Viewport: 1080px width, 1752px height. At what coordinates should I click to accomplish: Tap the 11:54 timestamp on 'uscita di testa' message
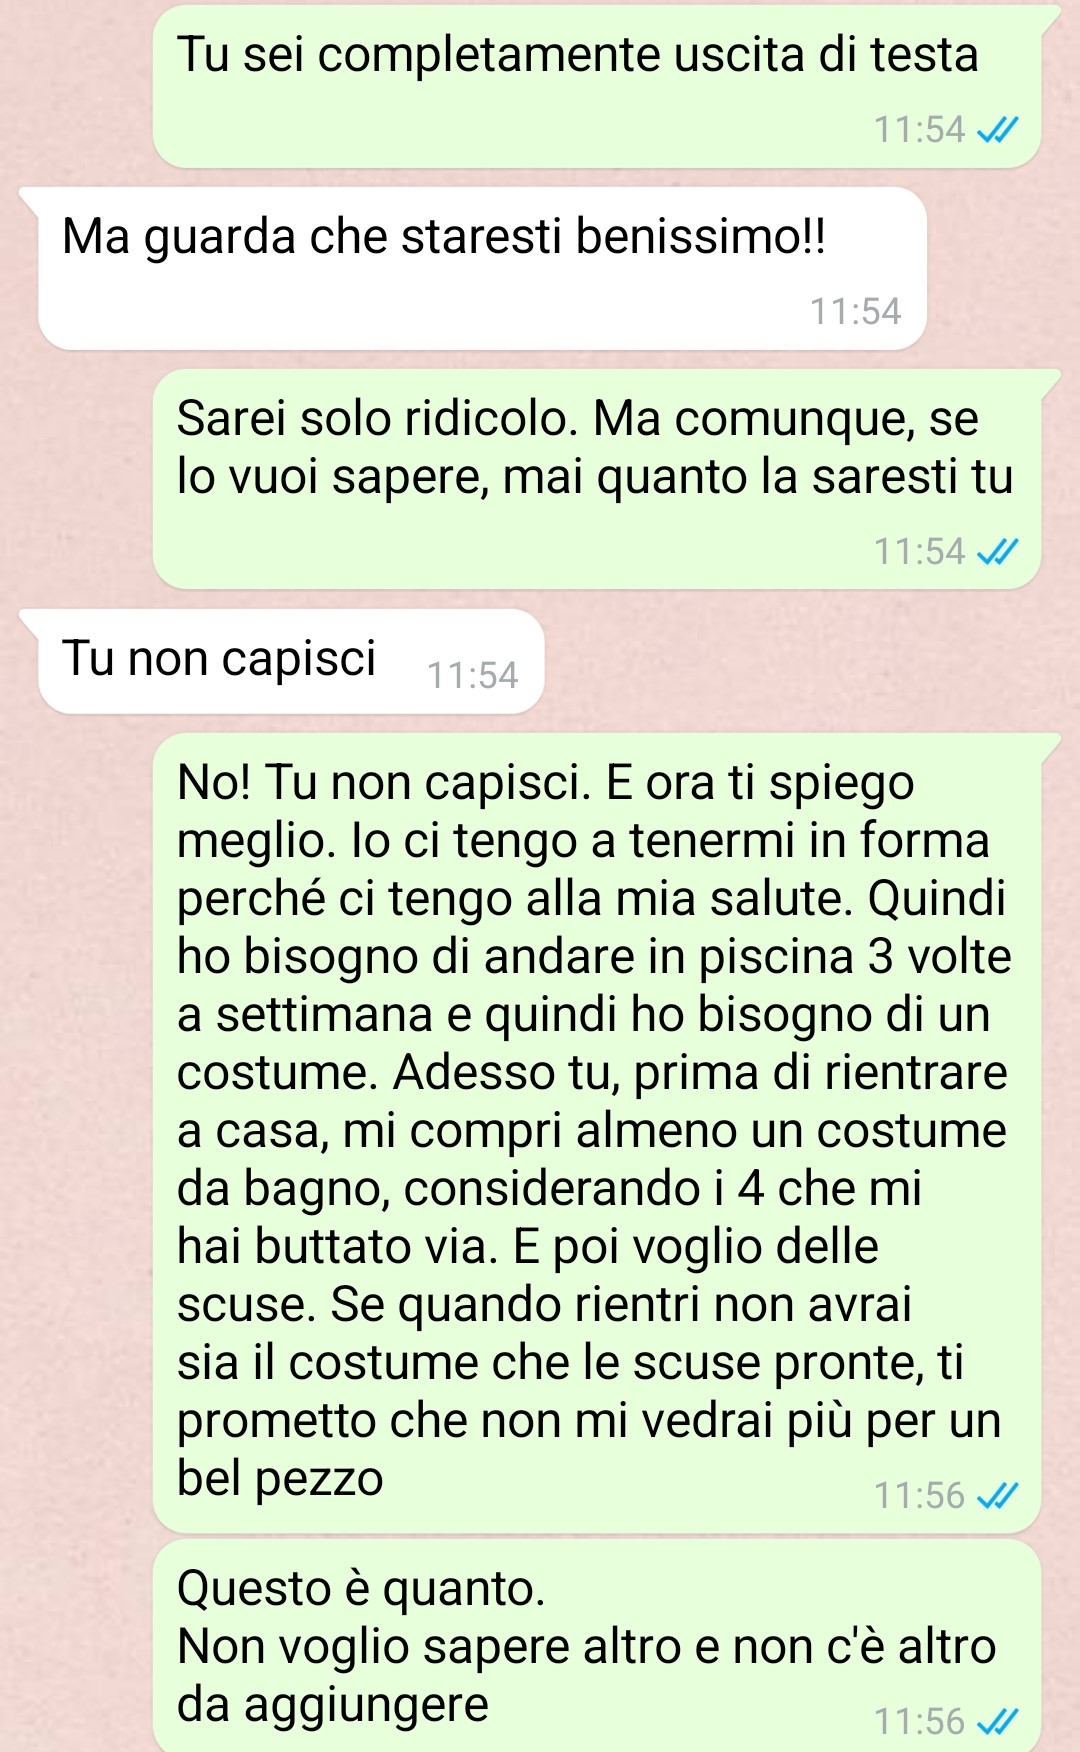point(919,130)
